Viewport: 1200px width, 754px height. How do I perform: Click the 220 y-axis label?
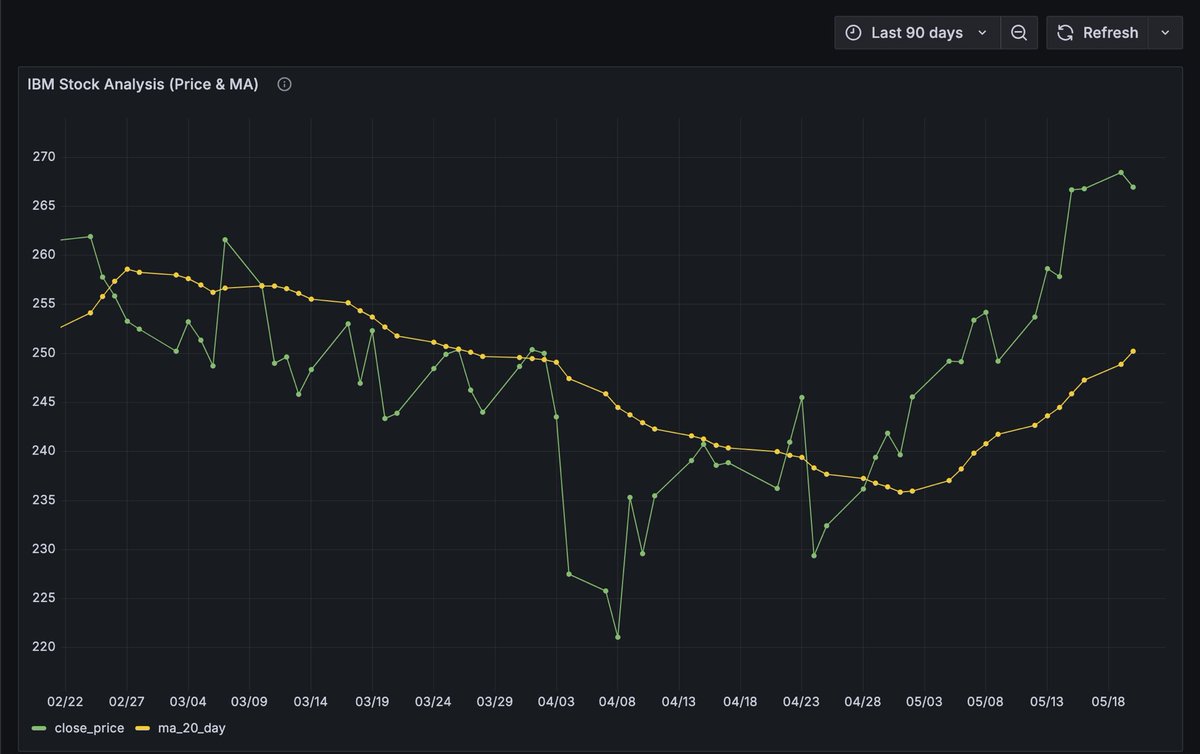click(44, 647)
